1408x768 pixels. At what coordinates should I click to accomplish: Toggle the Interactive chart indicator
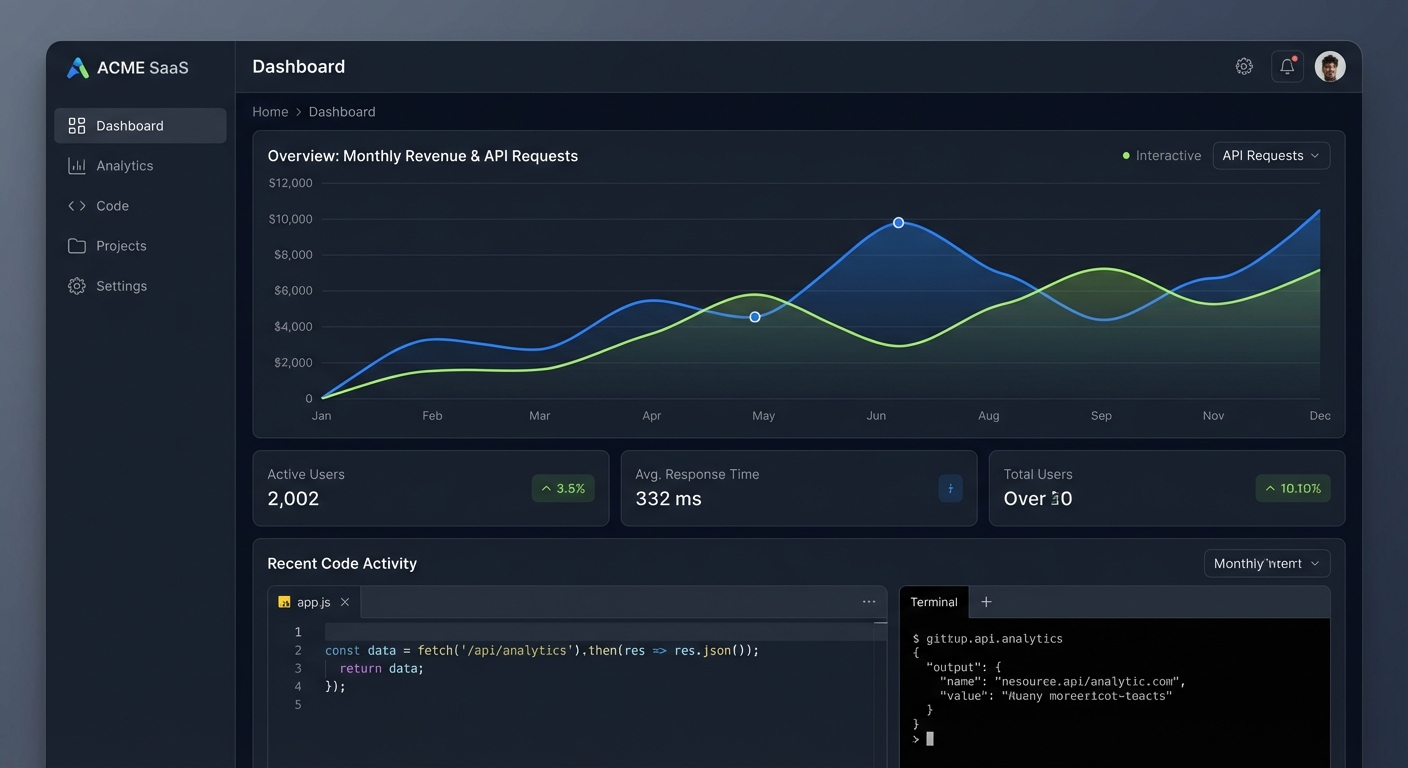click(x=1161, y=156)
